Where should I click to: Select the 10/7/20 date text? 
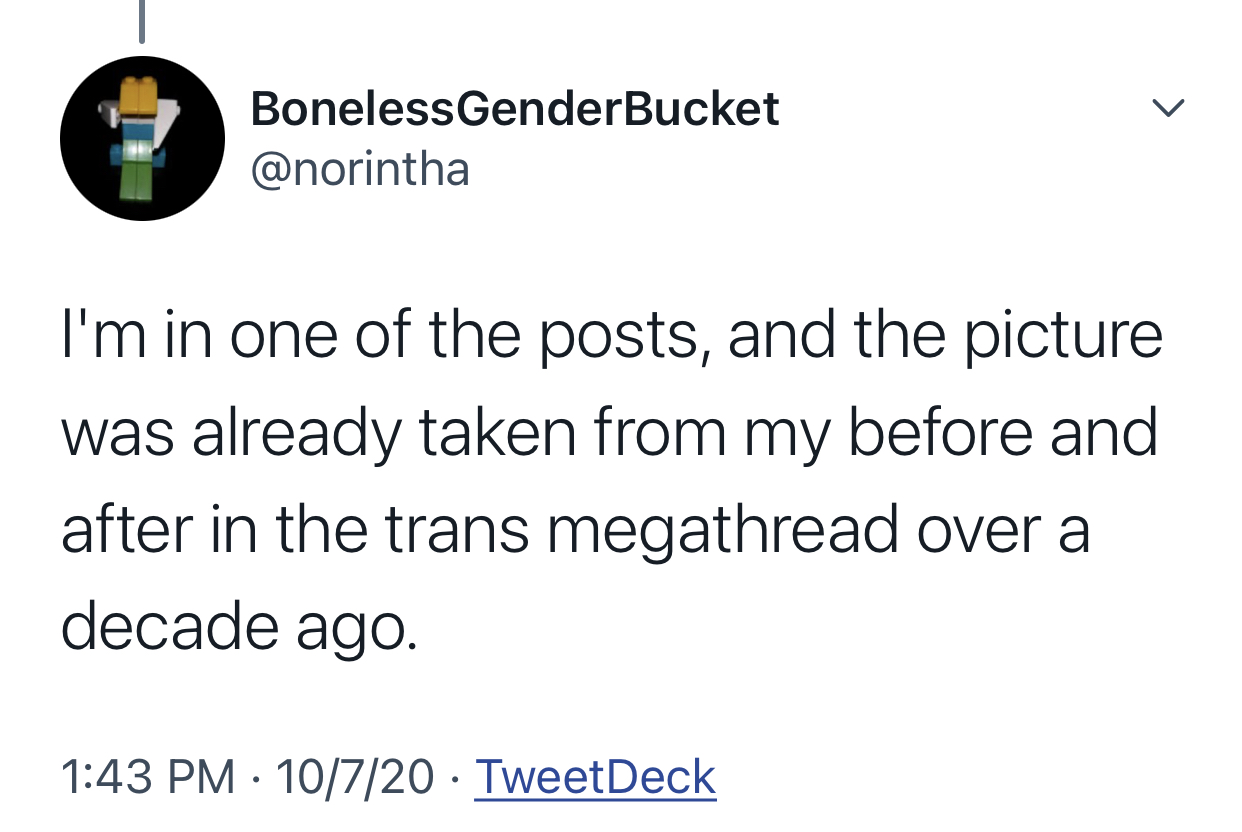click(x=355, y=777)
